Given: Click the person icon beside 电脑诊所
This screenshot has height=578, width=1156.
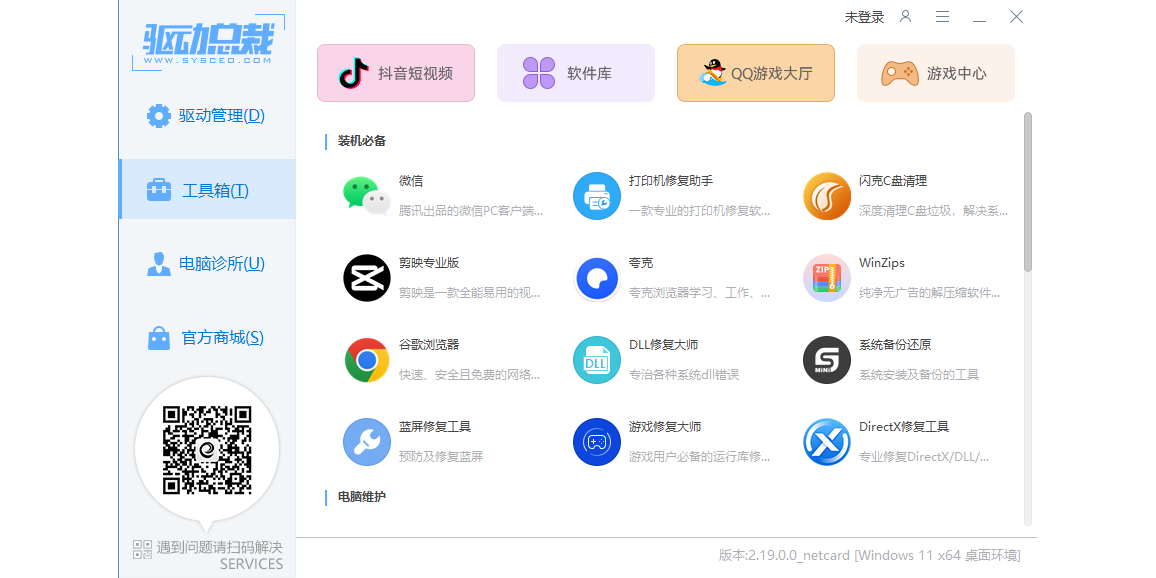Looking at the screenshot, I should (159, 264).
